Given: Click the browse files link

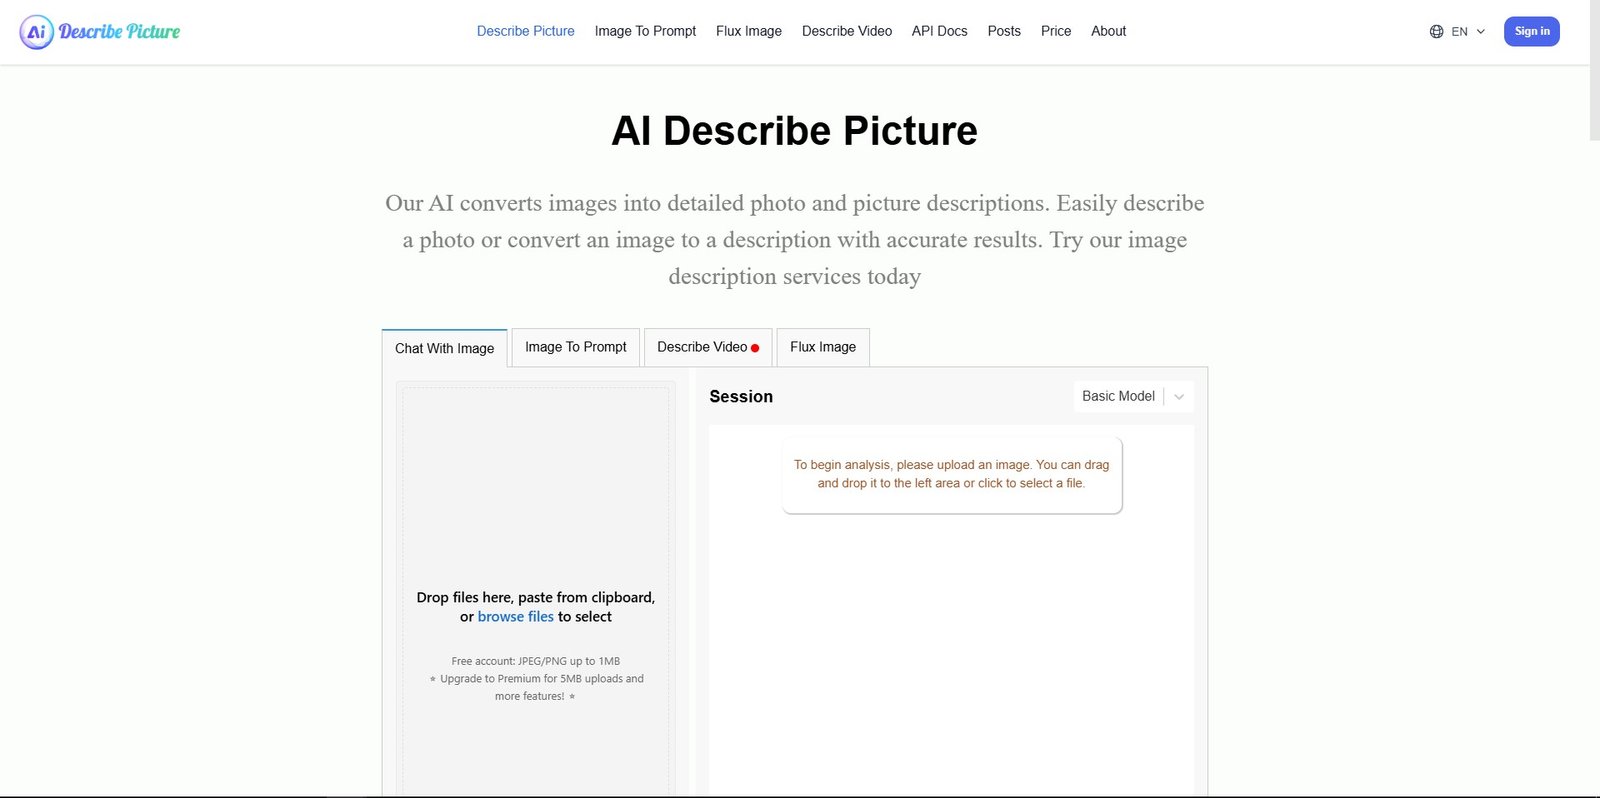Looking at the screenshot, I should point(515,617).
